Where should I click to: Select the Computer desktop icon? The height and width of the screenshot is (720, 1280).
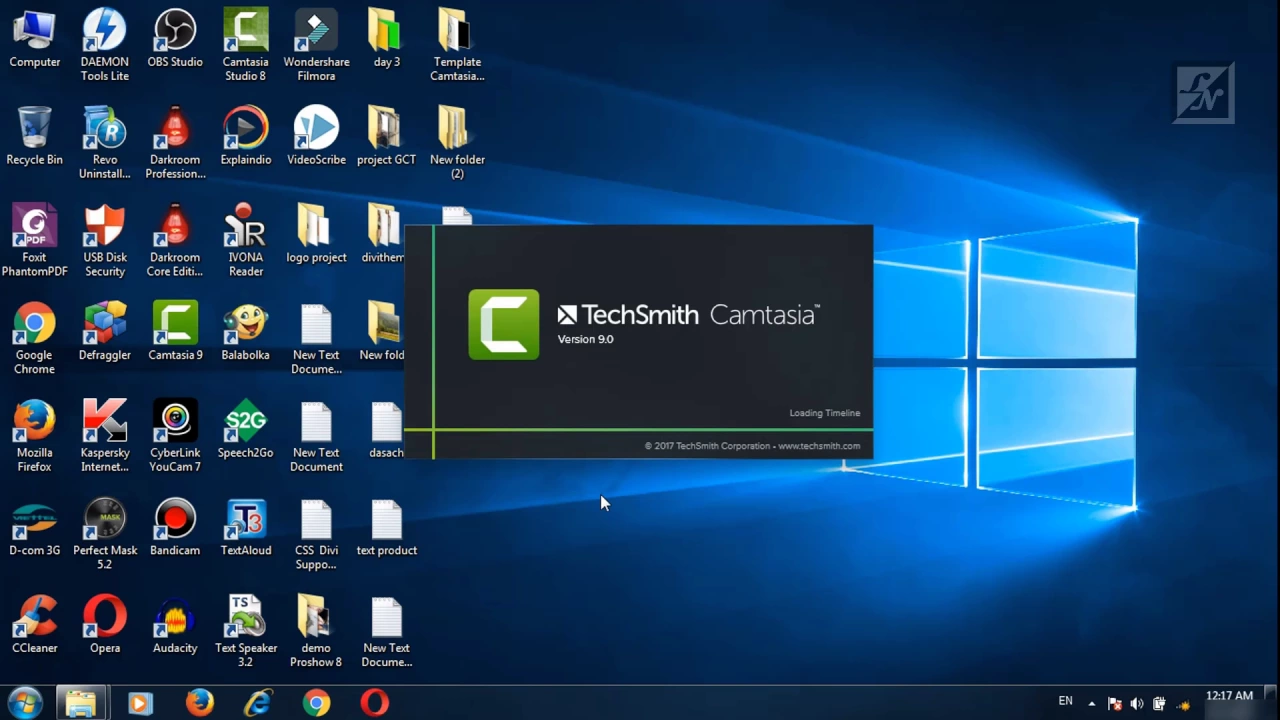[35, 40]
